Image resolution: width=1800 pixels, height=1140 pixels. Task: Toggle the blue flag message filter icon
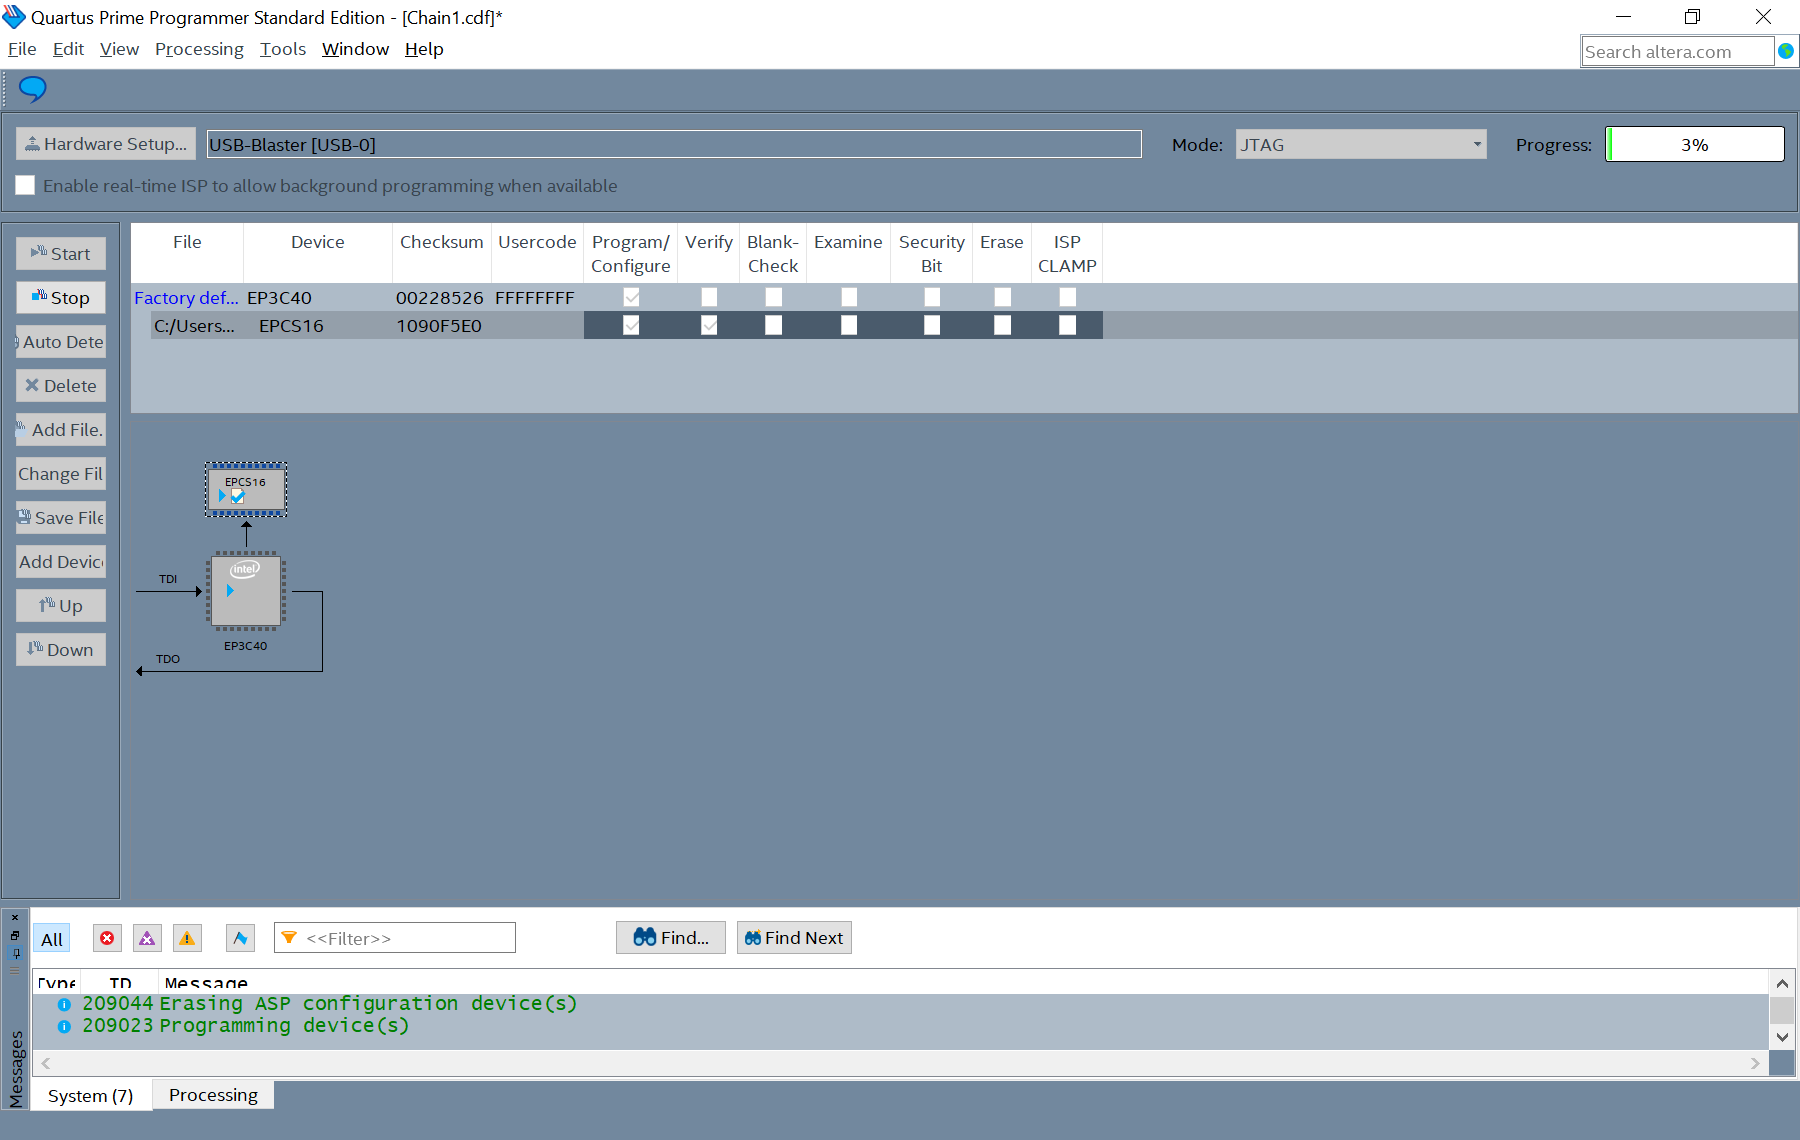click(x=240, y=938)
